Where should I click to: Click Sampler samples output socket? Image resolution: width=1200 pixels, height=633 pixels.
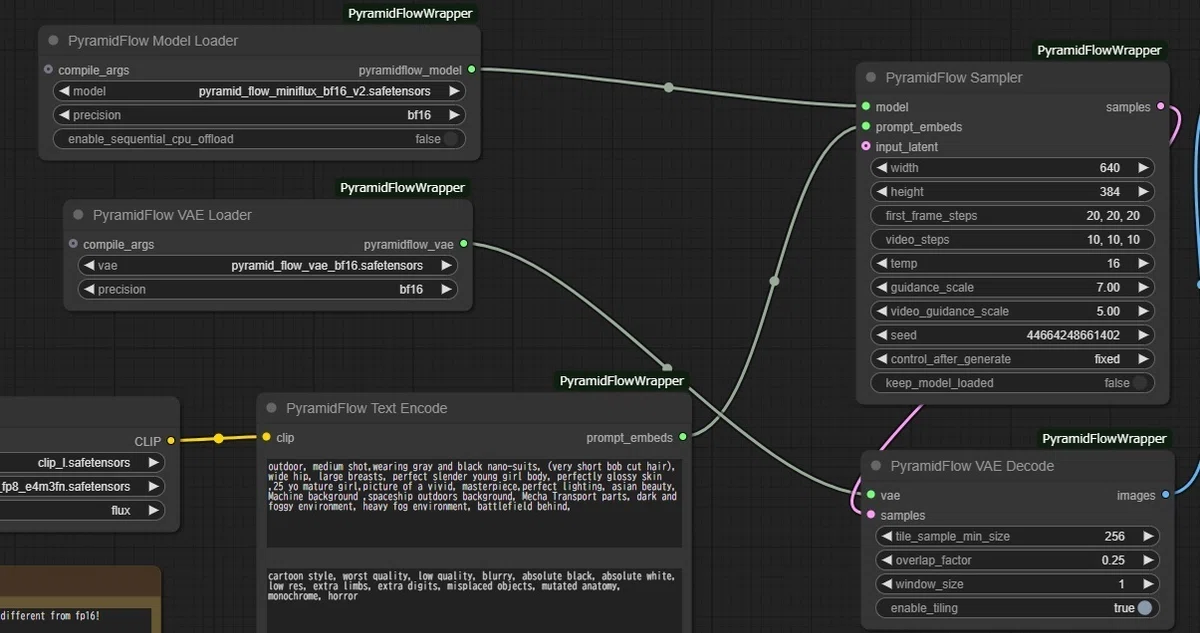tap(1160, 106)
